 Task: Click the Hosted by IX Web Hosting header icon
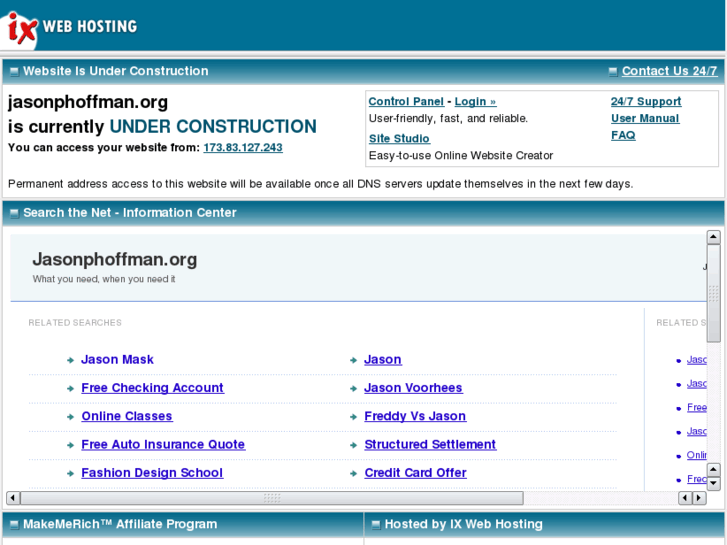[376, 525]
